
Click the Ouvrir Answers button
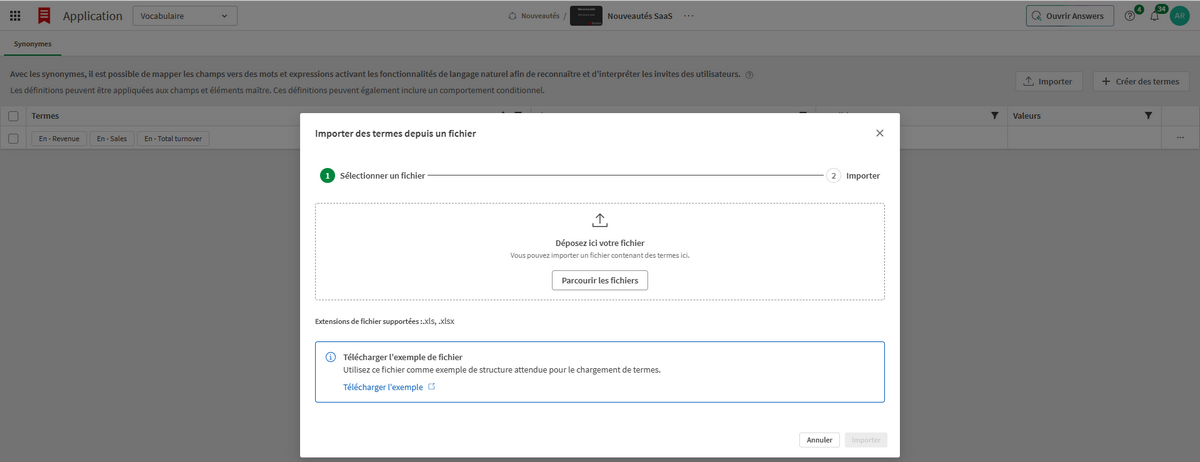pos(1069,16)
